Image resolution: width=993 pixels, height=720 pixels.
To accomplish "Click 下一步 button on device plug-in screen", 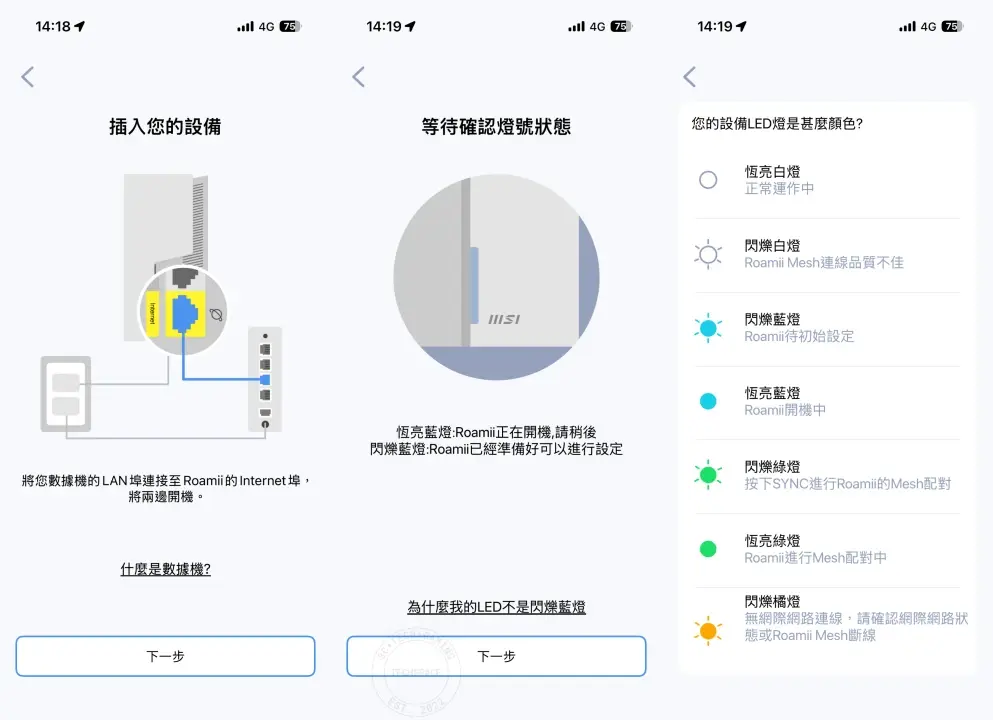I will pyautogui.click(x=165, y=656).
